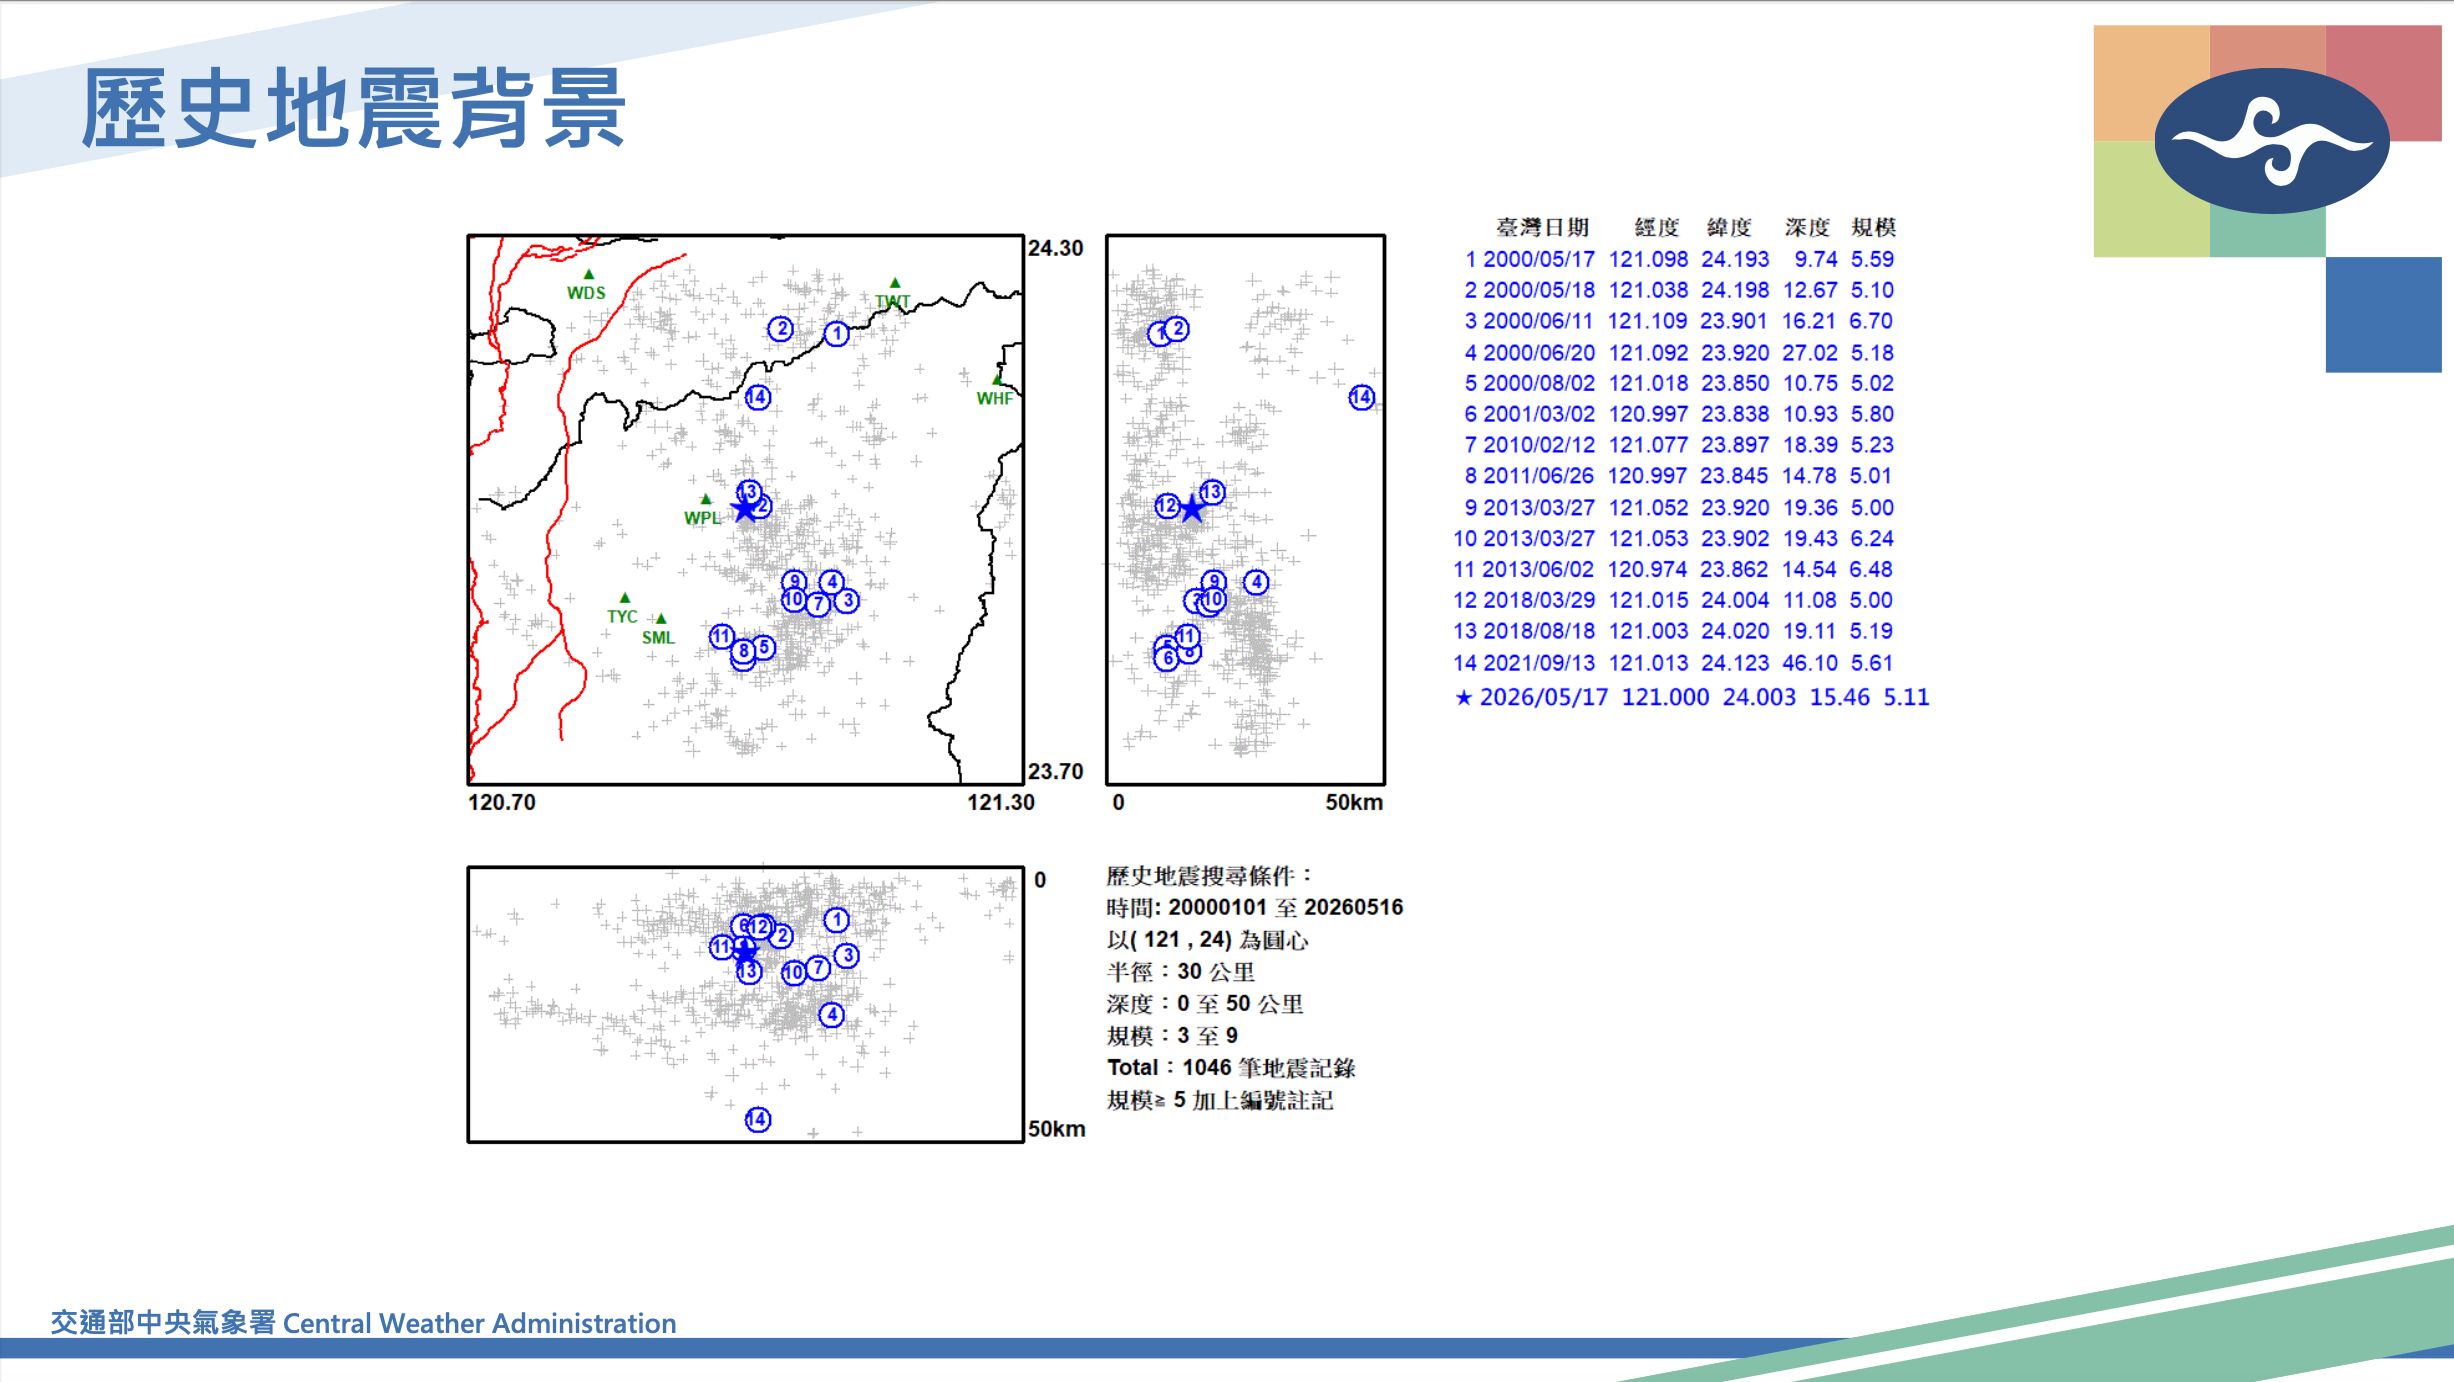Select table row 7 dated 2010/02/12
2454x1382 pixels.
1680,445
